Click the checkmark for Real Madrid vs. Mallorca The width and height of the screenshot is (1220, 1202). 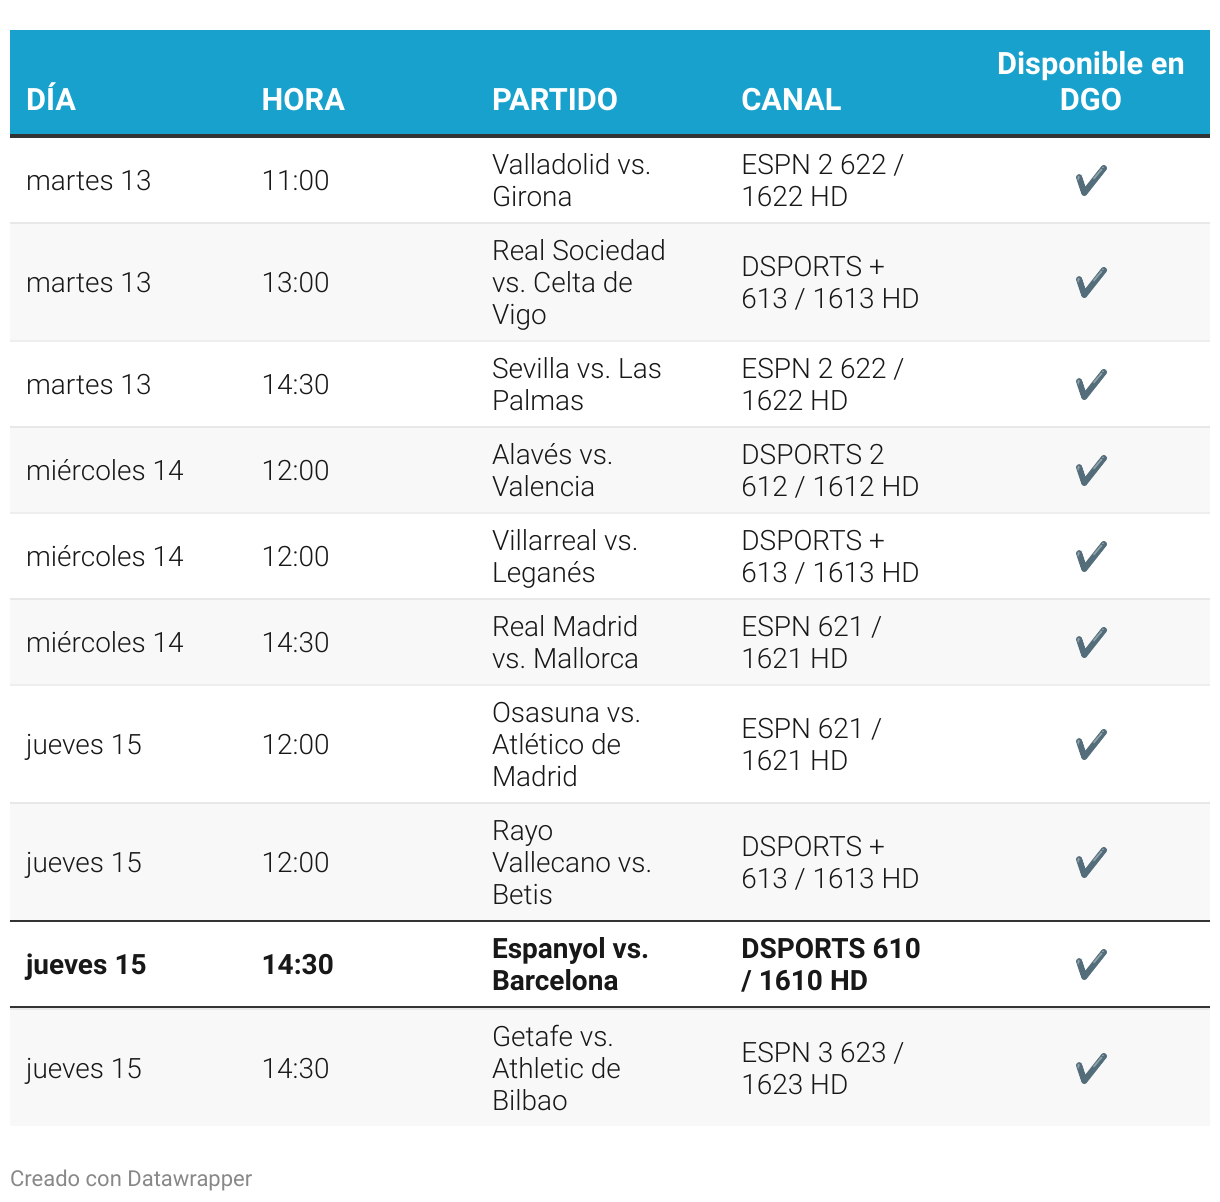pyautogui.click(x=1090, y=643)
